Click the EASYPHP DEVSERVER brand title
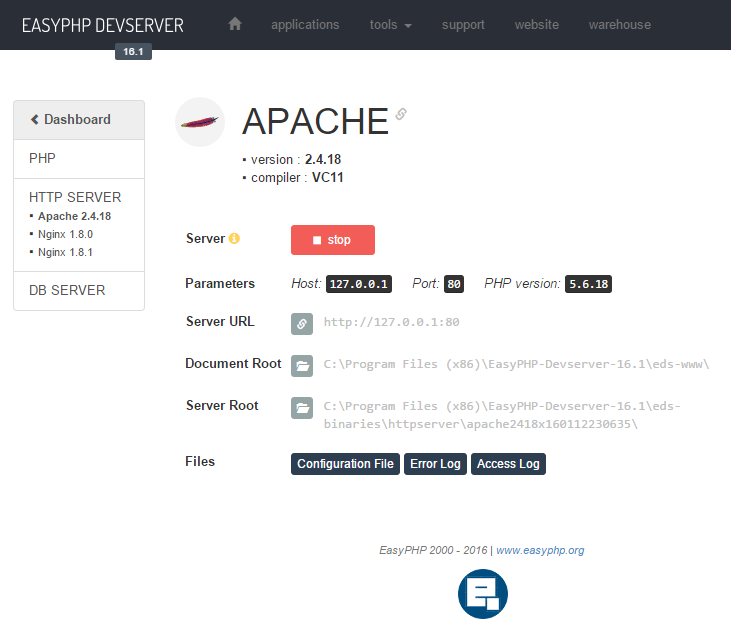Image resolution: width=731 pixels, height=639 pixels. click(103, 25)
